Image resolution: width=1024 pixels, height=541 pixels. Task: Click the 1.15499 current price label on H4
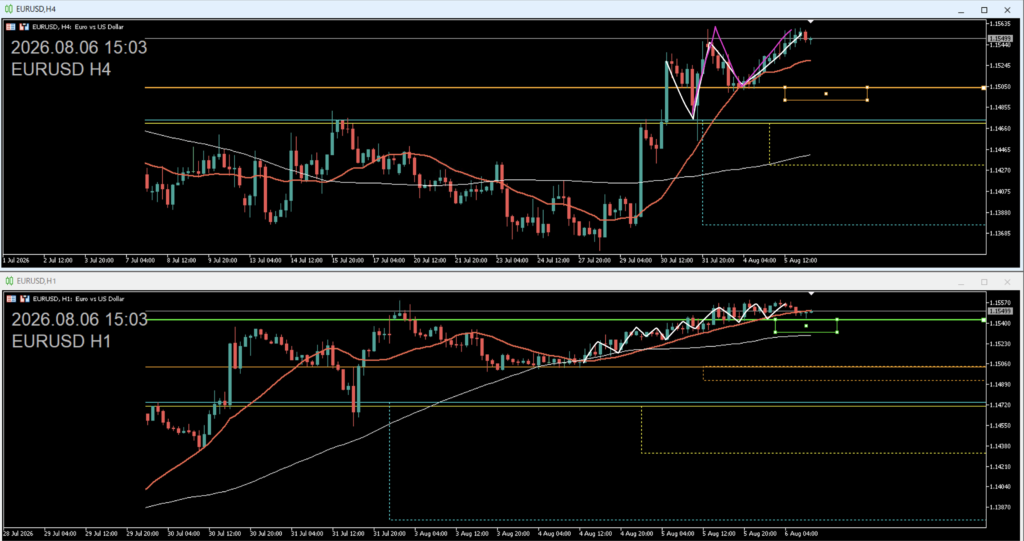click(x=1000, y=39)
